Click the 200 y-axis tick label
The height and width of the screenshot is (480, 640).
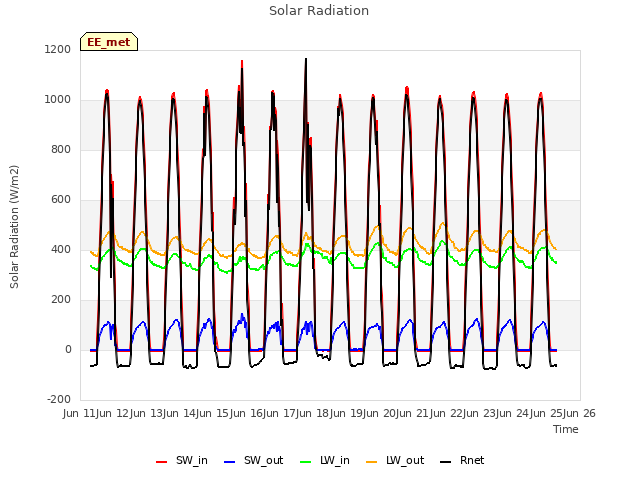(x=61, y=300)
